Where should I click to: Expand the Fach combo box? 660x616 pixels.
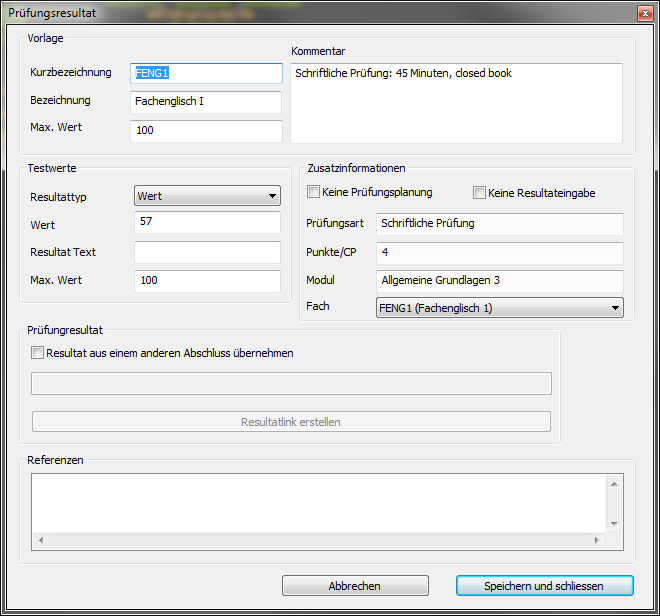click(x=499, y=308)
